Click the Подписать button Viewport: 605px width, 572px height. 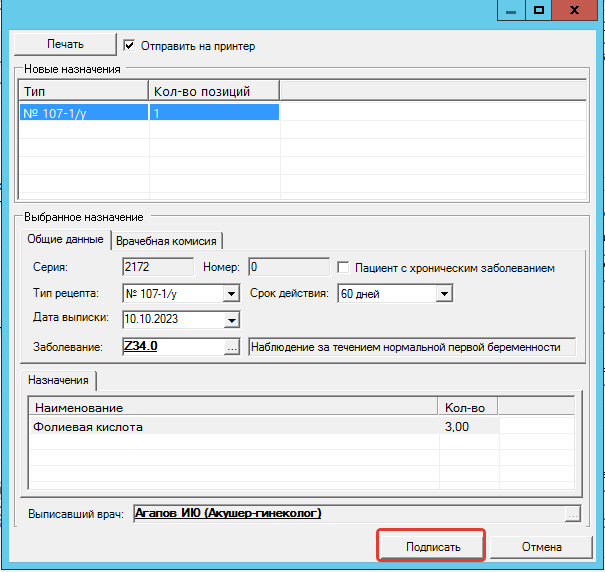432,547
